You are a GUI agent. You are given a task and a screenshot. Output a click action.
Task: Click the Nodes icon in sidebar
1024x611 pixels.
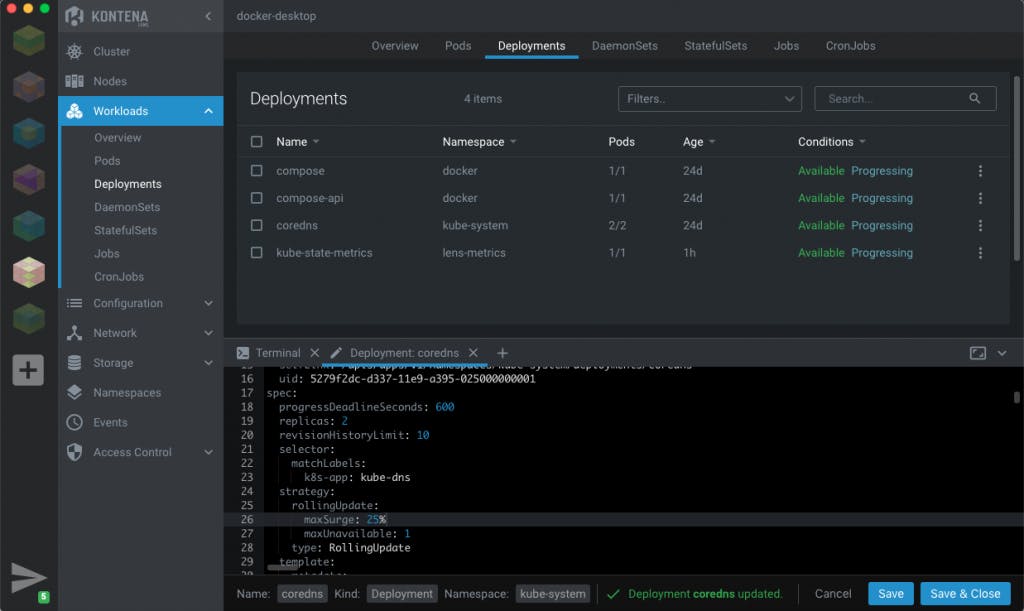click(75, 81)
